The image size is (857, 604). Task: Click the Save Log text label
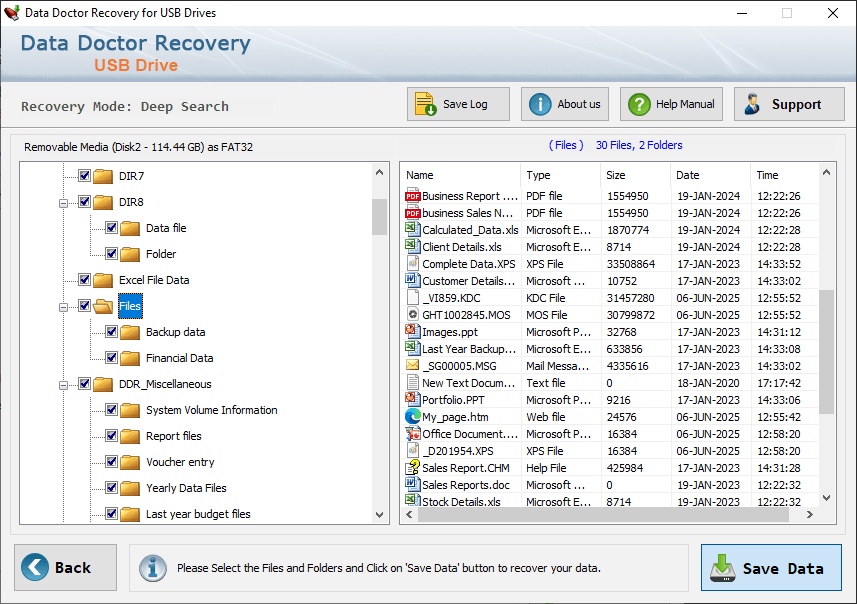pyautogui.click(x=465, y=104)
